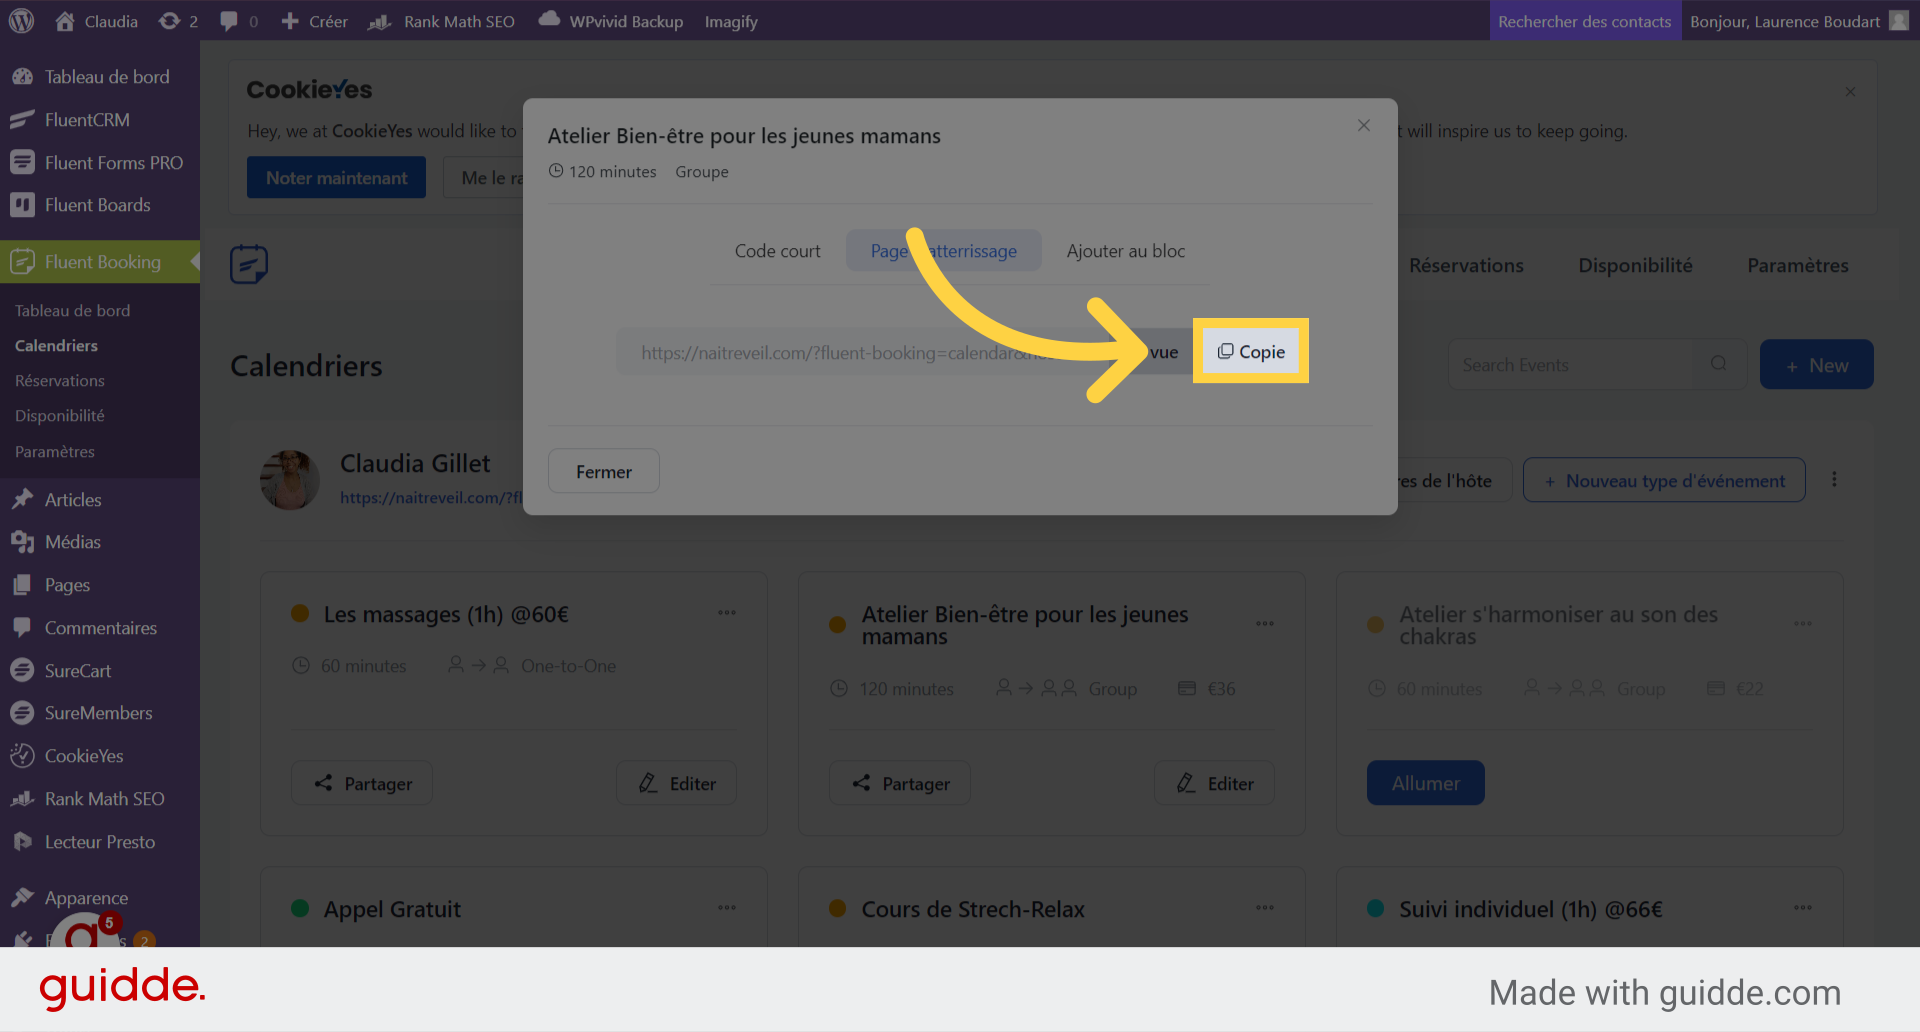Click the Copie button in the modal
1920x1032 pixels.
click(1251, 352)
